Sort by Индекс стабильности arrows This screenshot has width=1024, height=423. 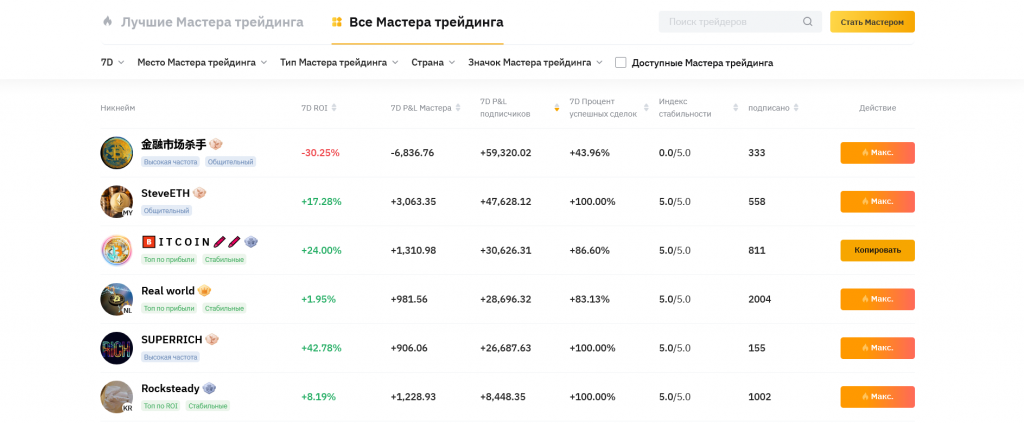[x=735, y=108]
